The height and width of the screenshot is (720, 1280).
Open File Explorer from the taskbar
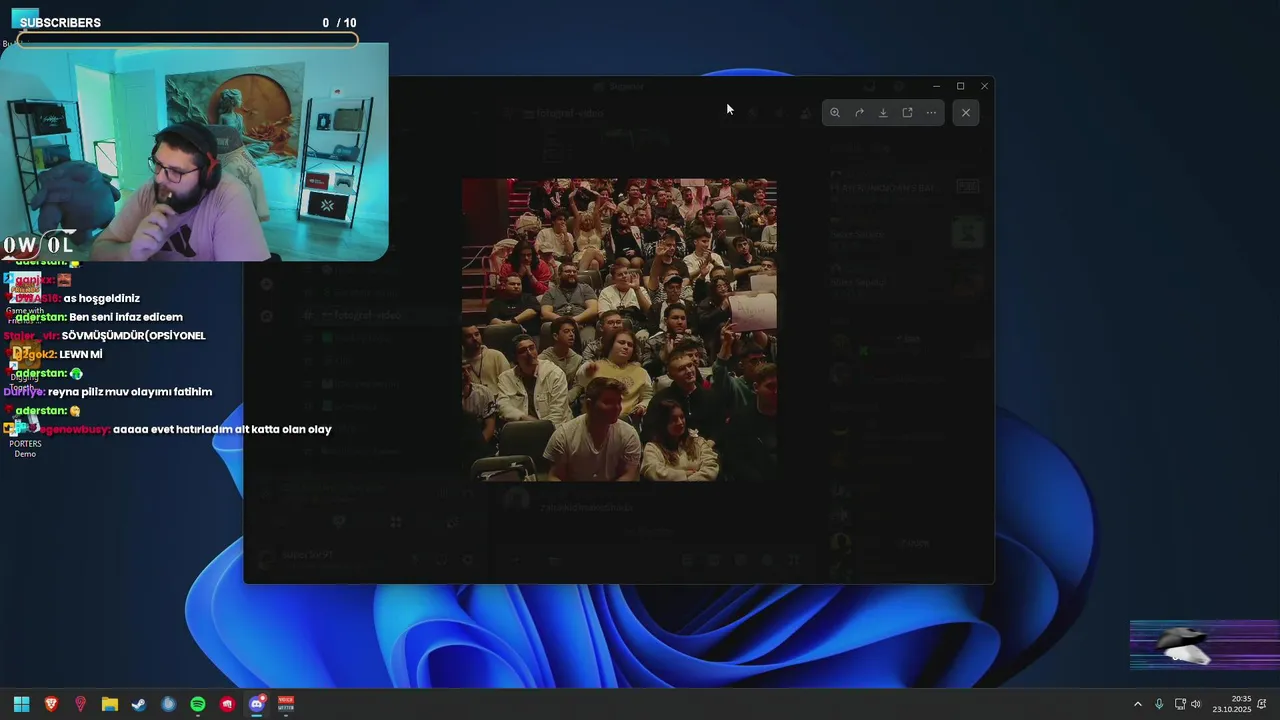tap(110, 704)
